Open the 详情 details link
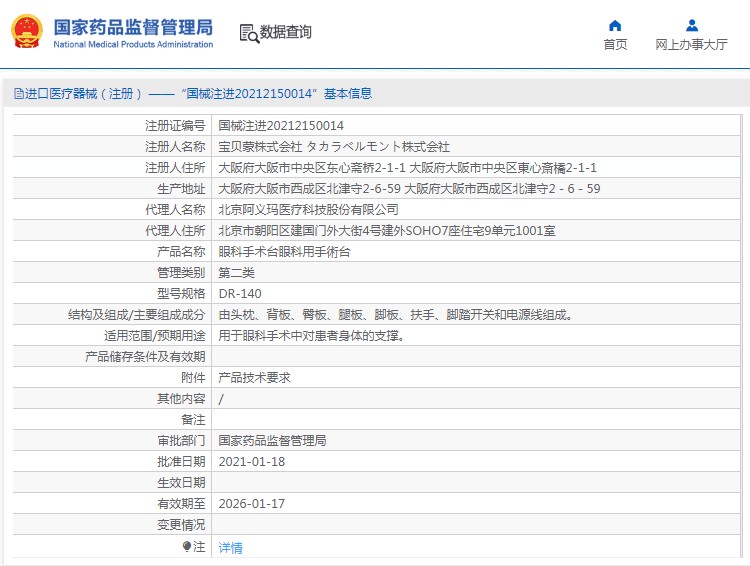 click(231, 547)
